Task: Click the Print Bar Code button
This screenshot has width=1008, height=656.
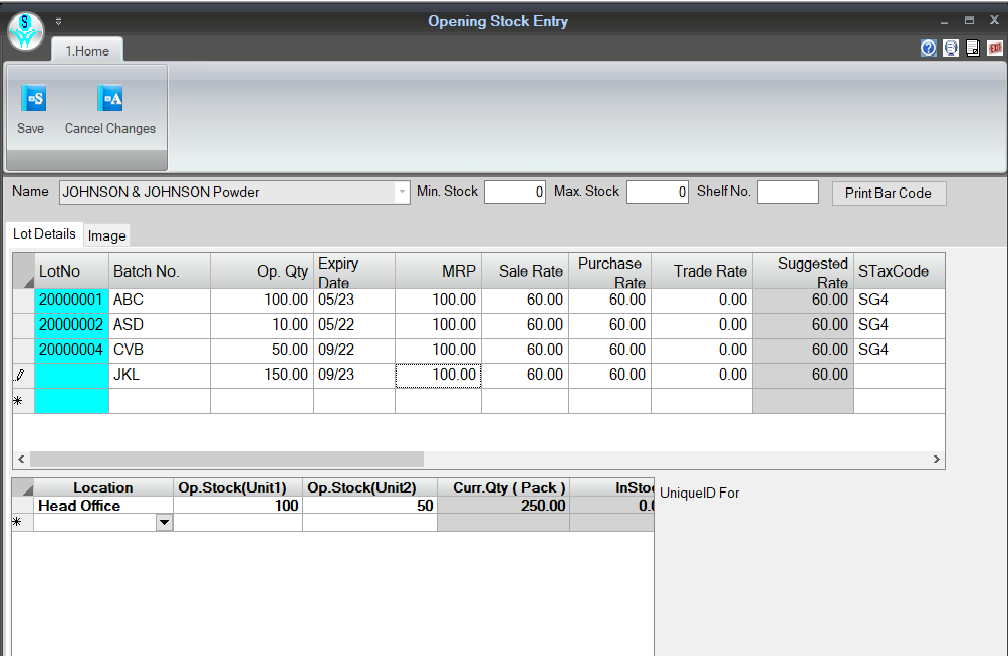Action: tap(888, 193)
